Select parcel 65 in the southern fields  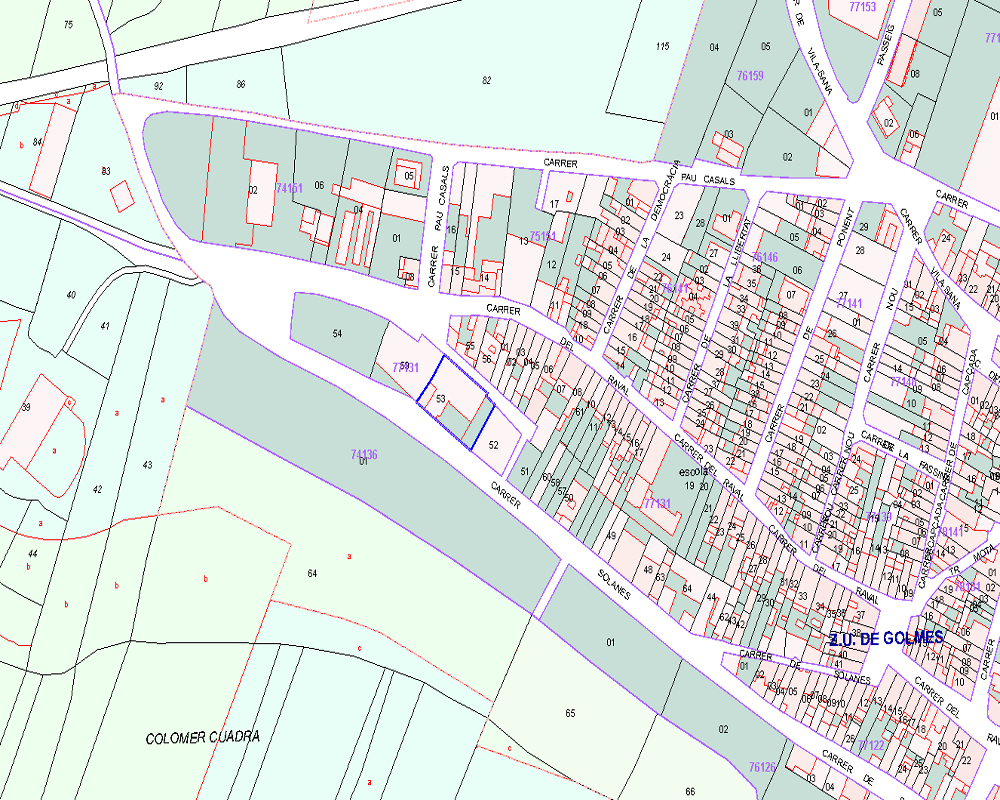pyautogui.click(x=570, y=713)
